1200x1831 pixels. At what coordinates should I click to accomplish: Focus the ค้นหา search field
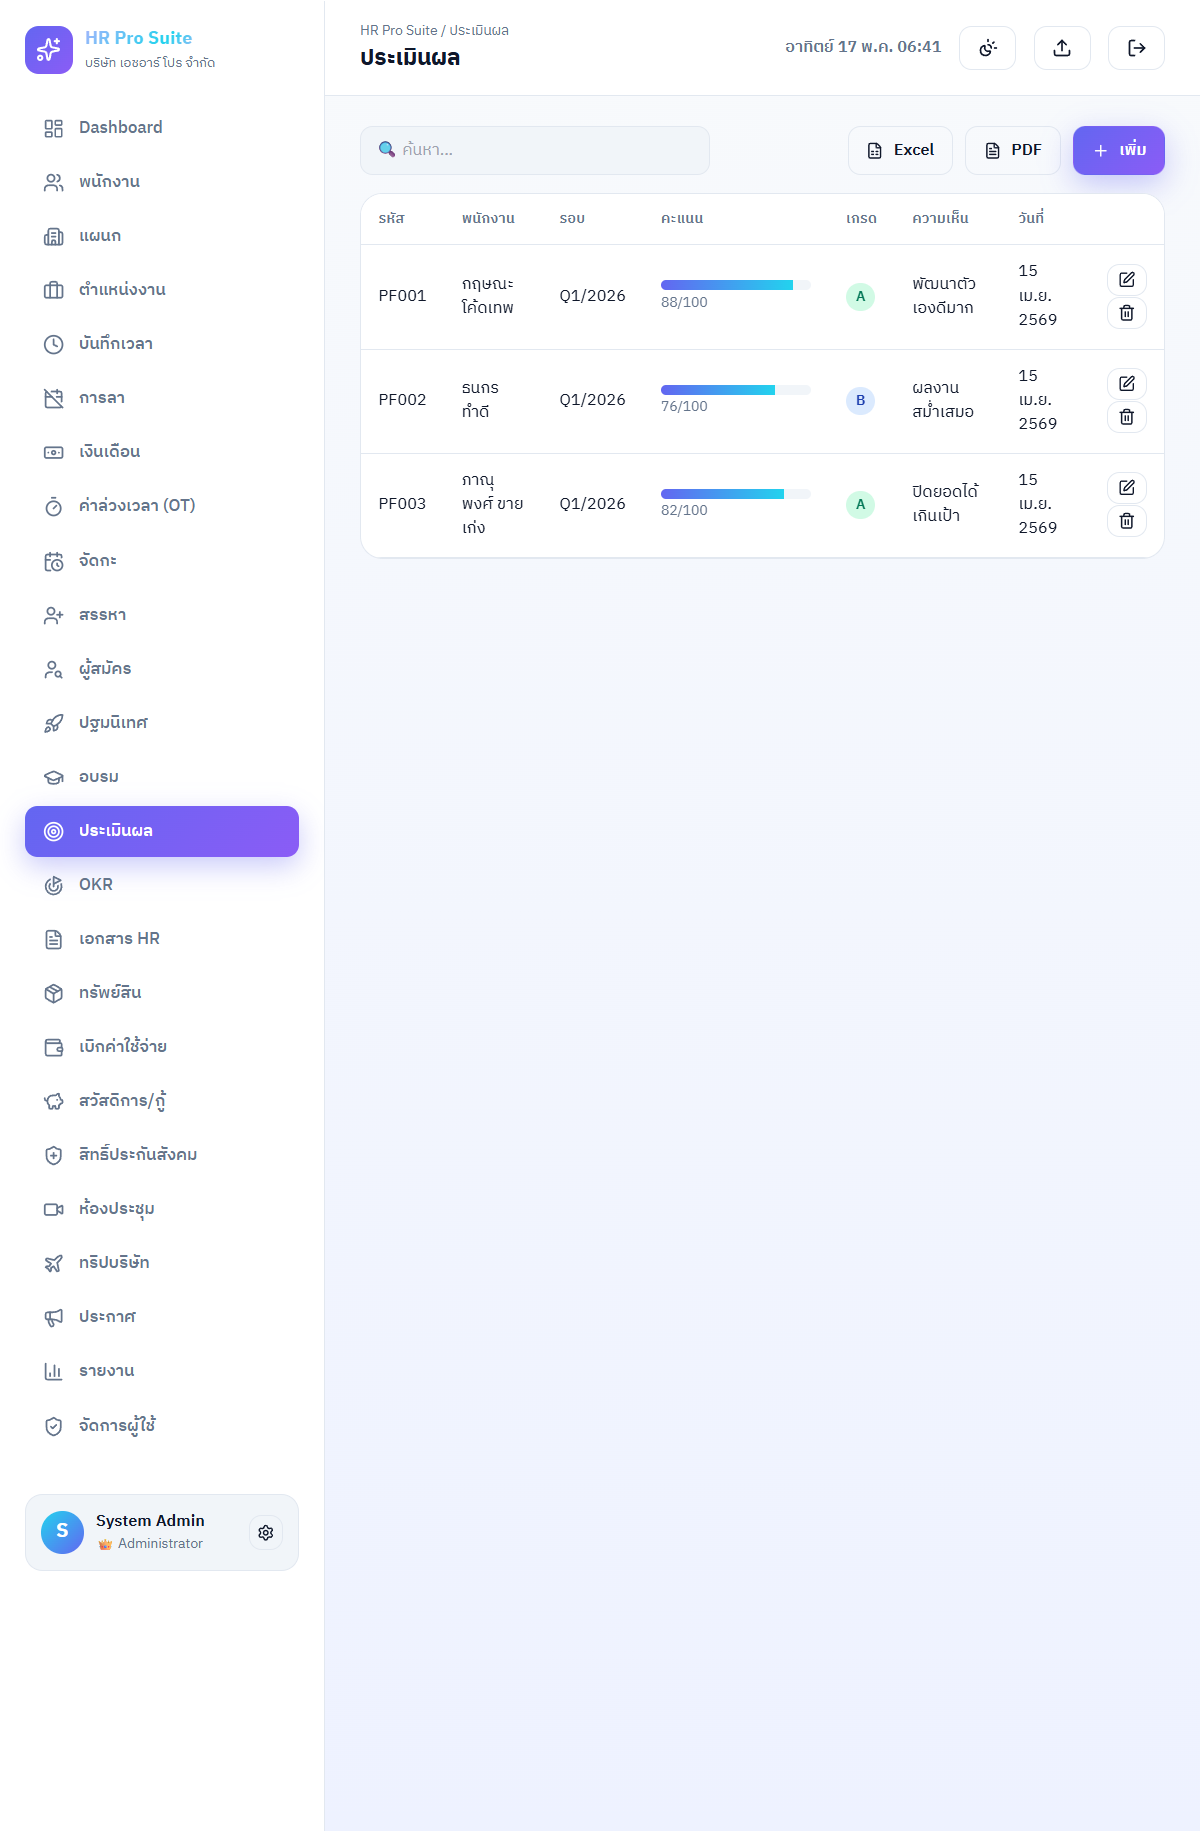coord(535,150)
